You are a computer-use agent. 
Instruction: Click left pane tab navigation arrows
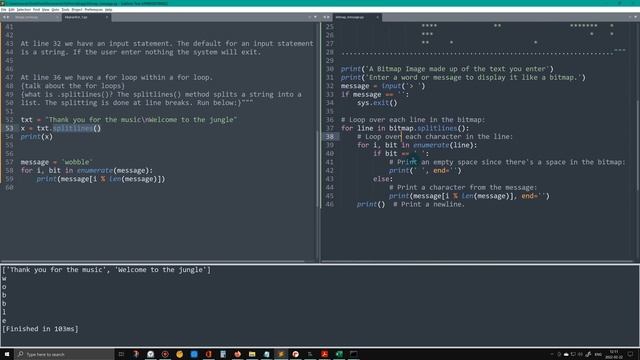click(6, 17)
